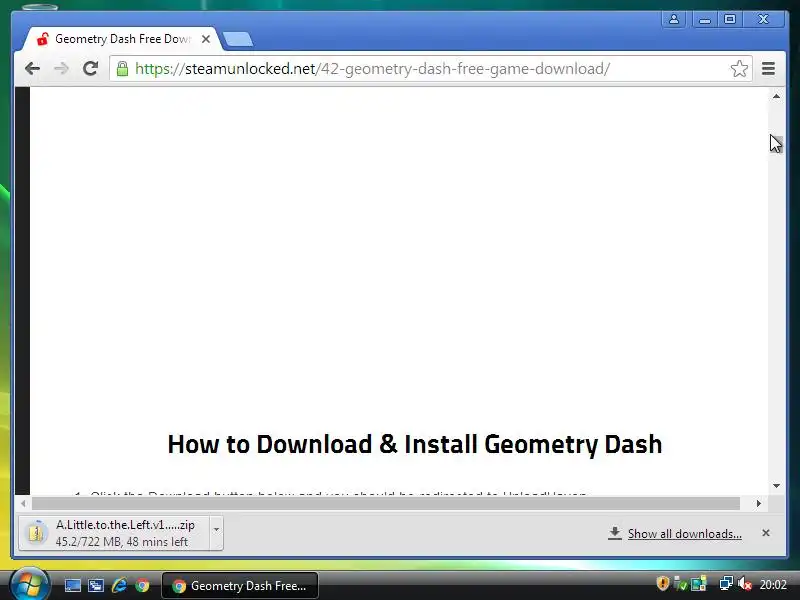The image size is (800, 600).
Task: Click the 20:02 system clock
Action: coord(773,584)
